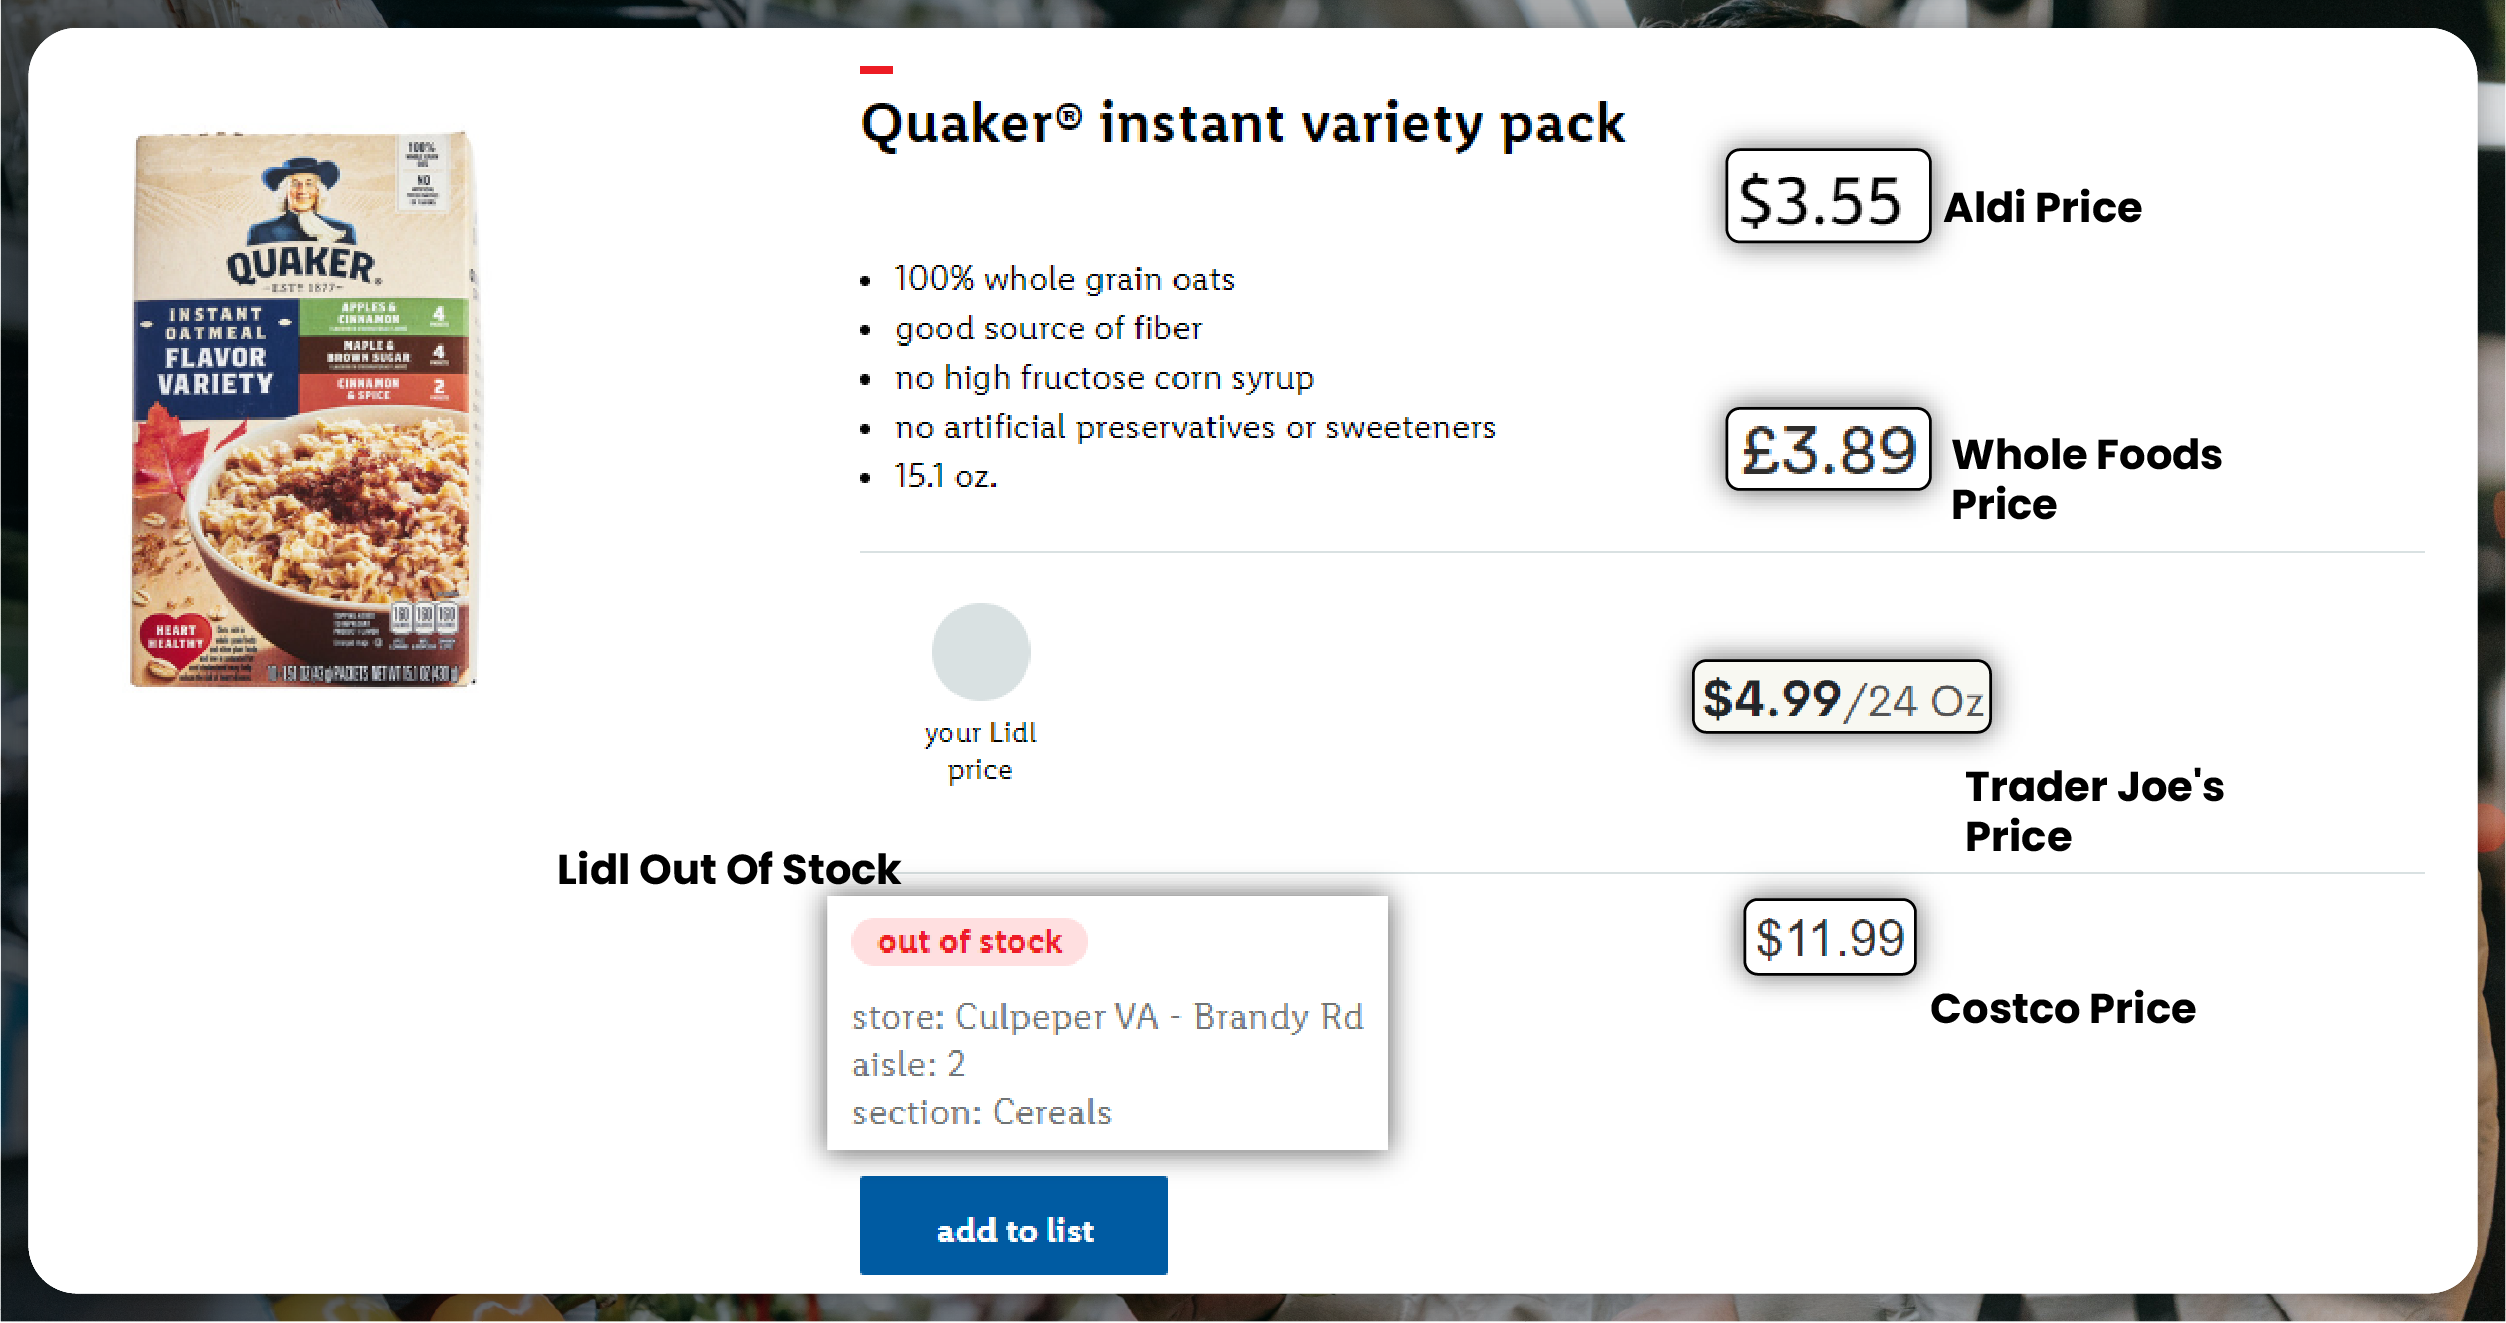Screen dimensions: 2506x1323
Task: Select the red out of stock badge
Action: pyautogui.click(x=969, y=942)
